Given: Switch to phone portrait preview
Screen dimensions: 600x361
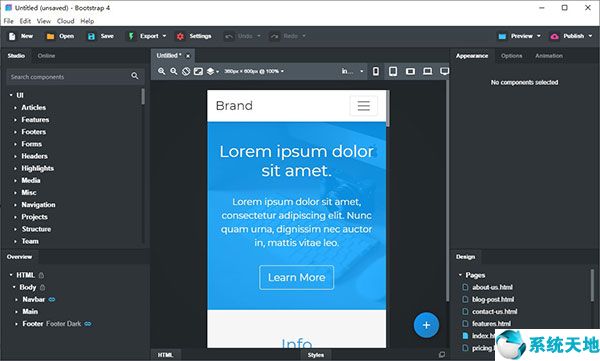Looking at the screenshot, I should (376, 71).
